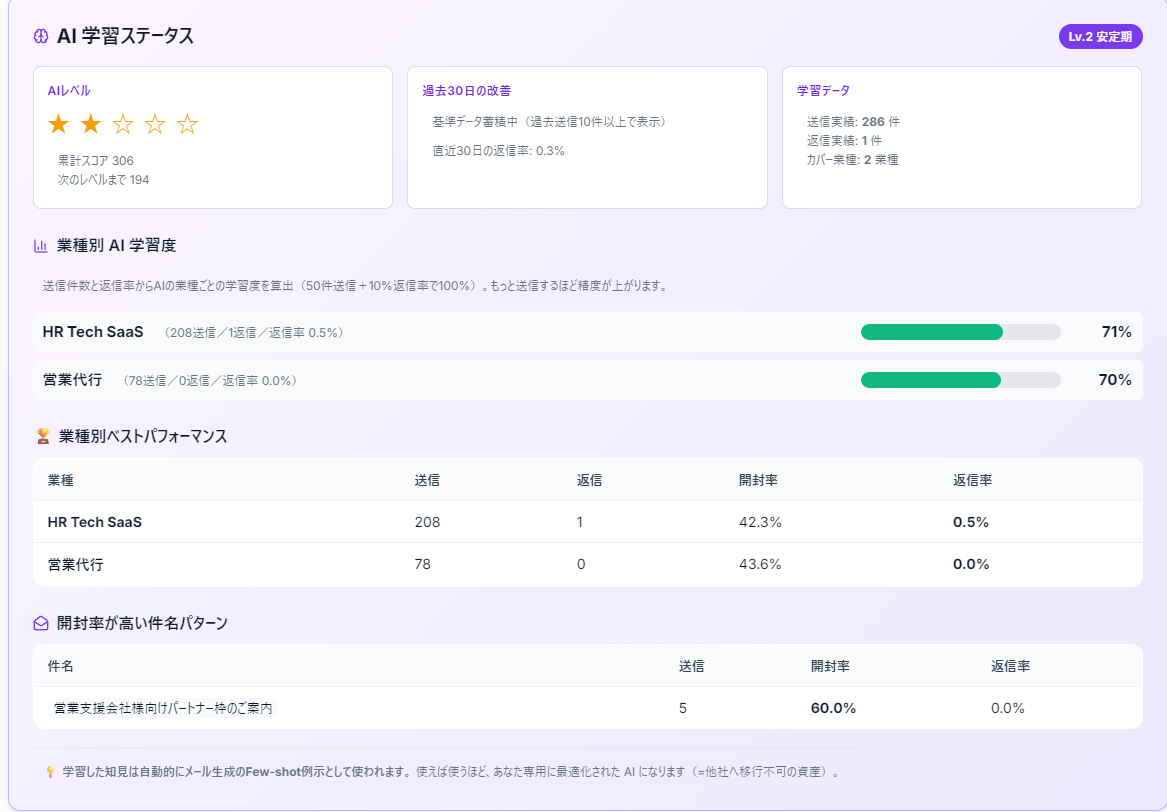The image size is (1167, 812).
Task: Click the 件名 column header
Action: [60, 667]
